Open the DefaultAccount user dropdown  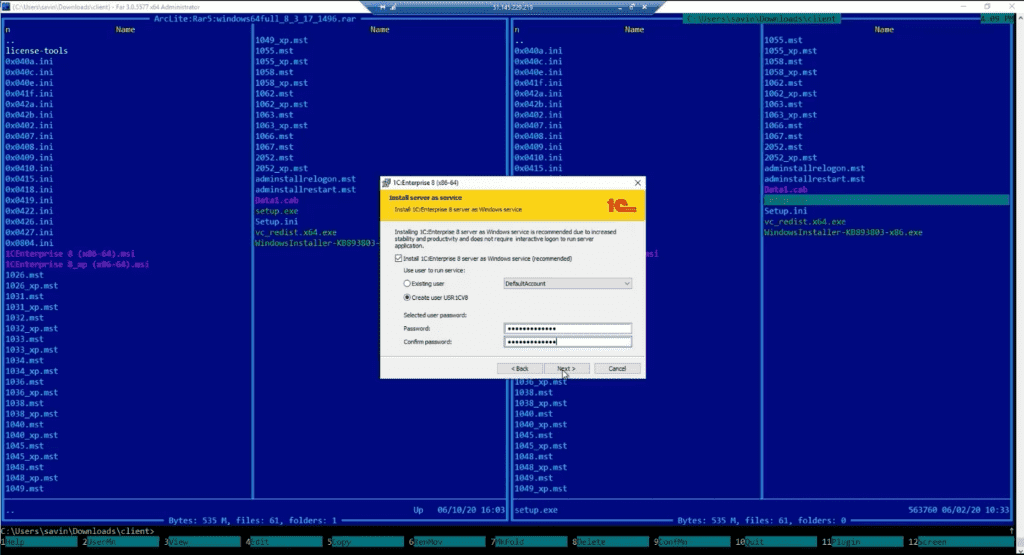point(568,283)
